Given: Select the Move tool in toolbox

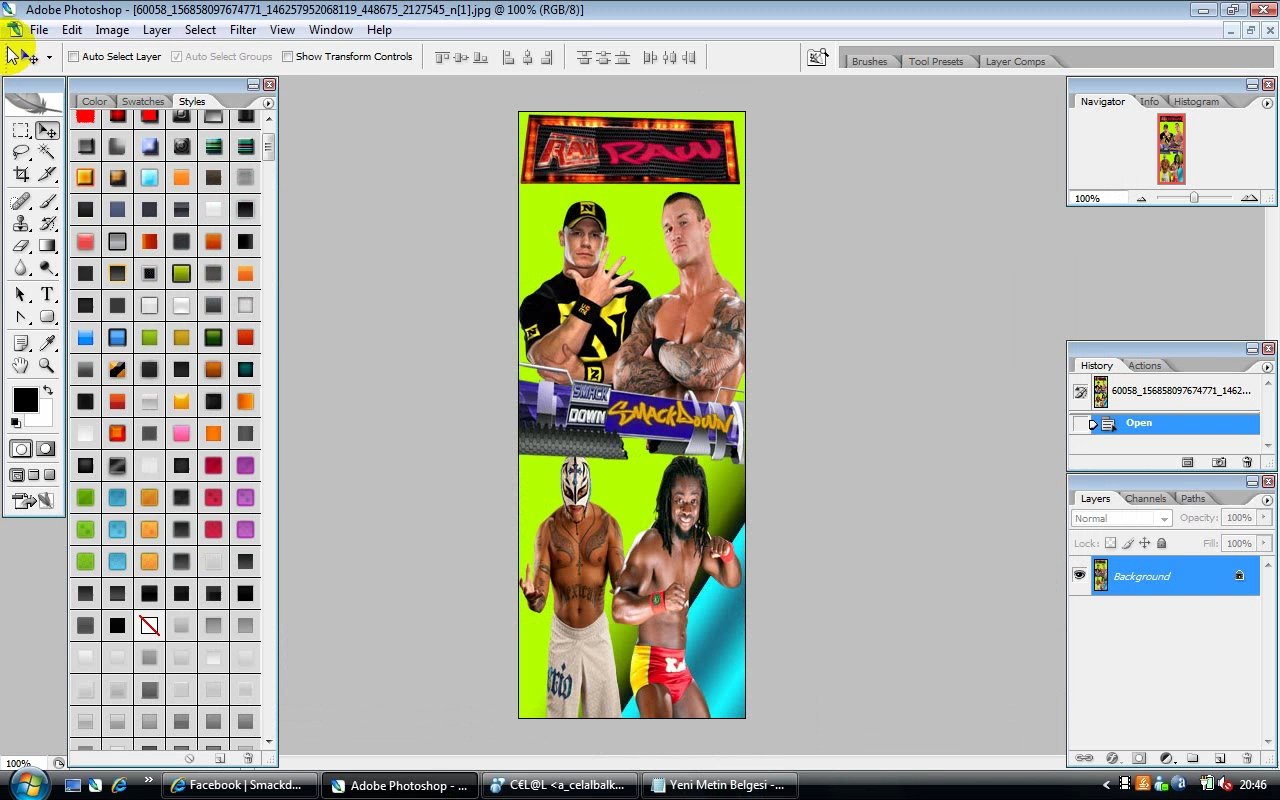Looking at the screenshot, I should click(47, 130).
